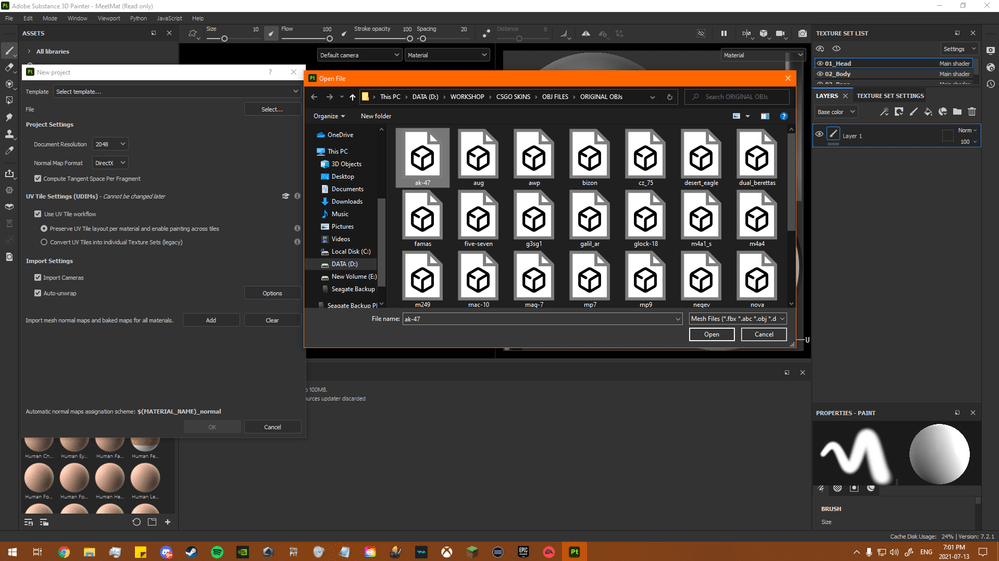Open the File menu
The width and height of the screenshot is (999, 561).
[x=9, y=18]
